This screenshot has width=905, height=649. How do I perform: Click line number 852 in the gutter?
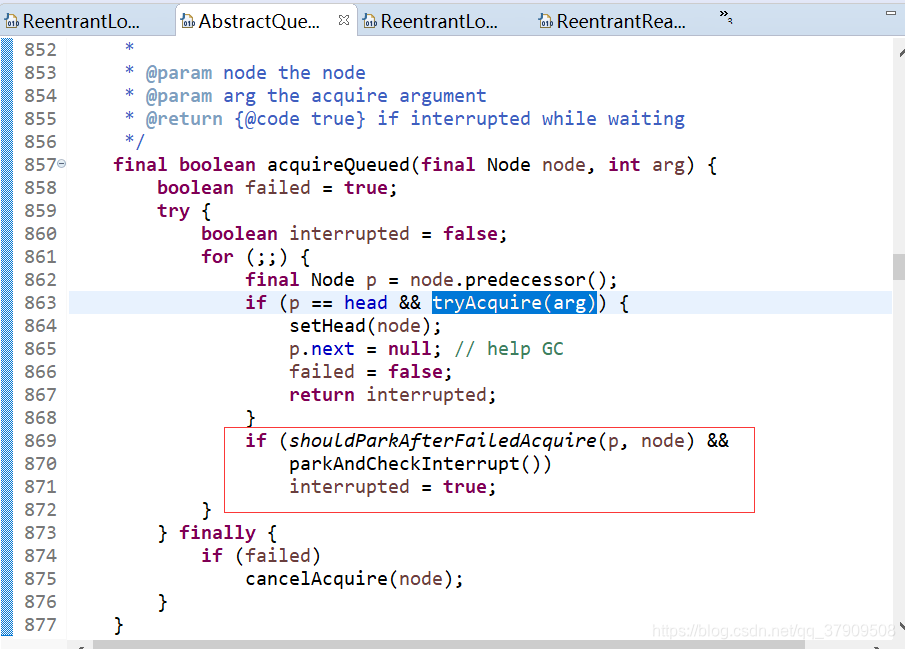tap(40, 50)
